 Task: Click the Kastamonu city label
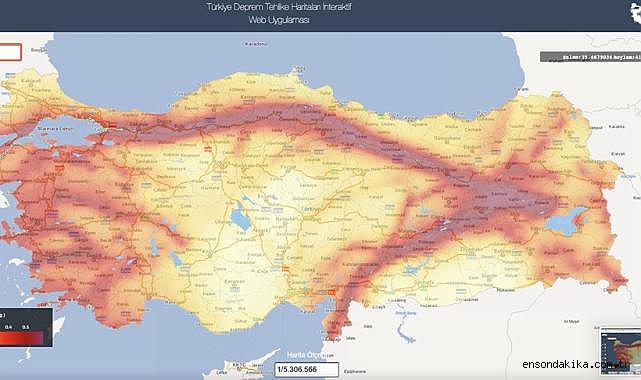252,97
